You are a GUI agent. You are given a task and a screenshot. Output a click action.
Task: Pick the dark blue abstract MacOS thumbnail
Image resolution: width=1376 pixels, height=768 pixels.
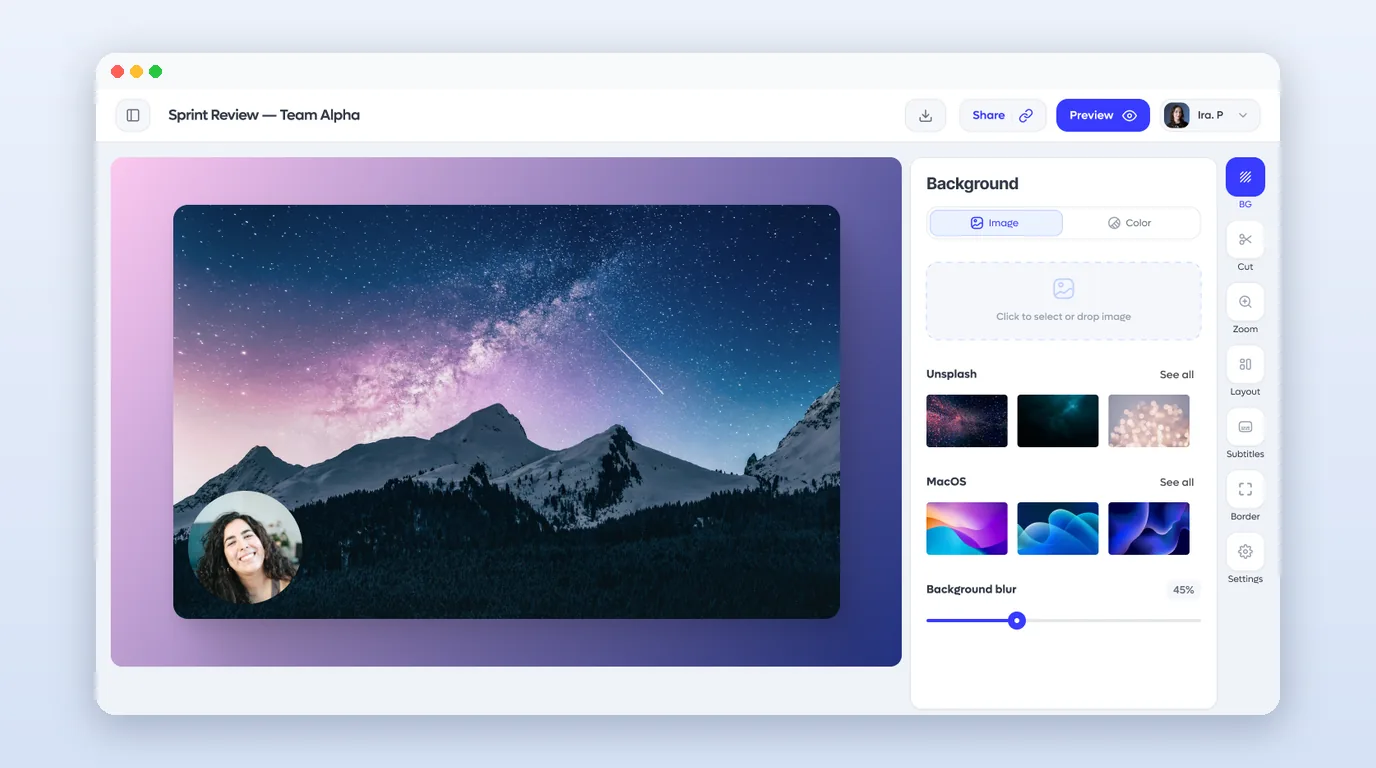coord(1149,529)
